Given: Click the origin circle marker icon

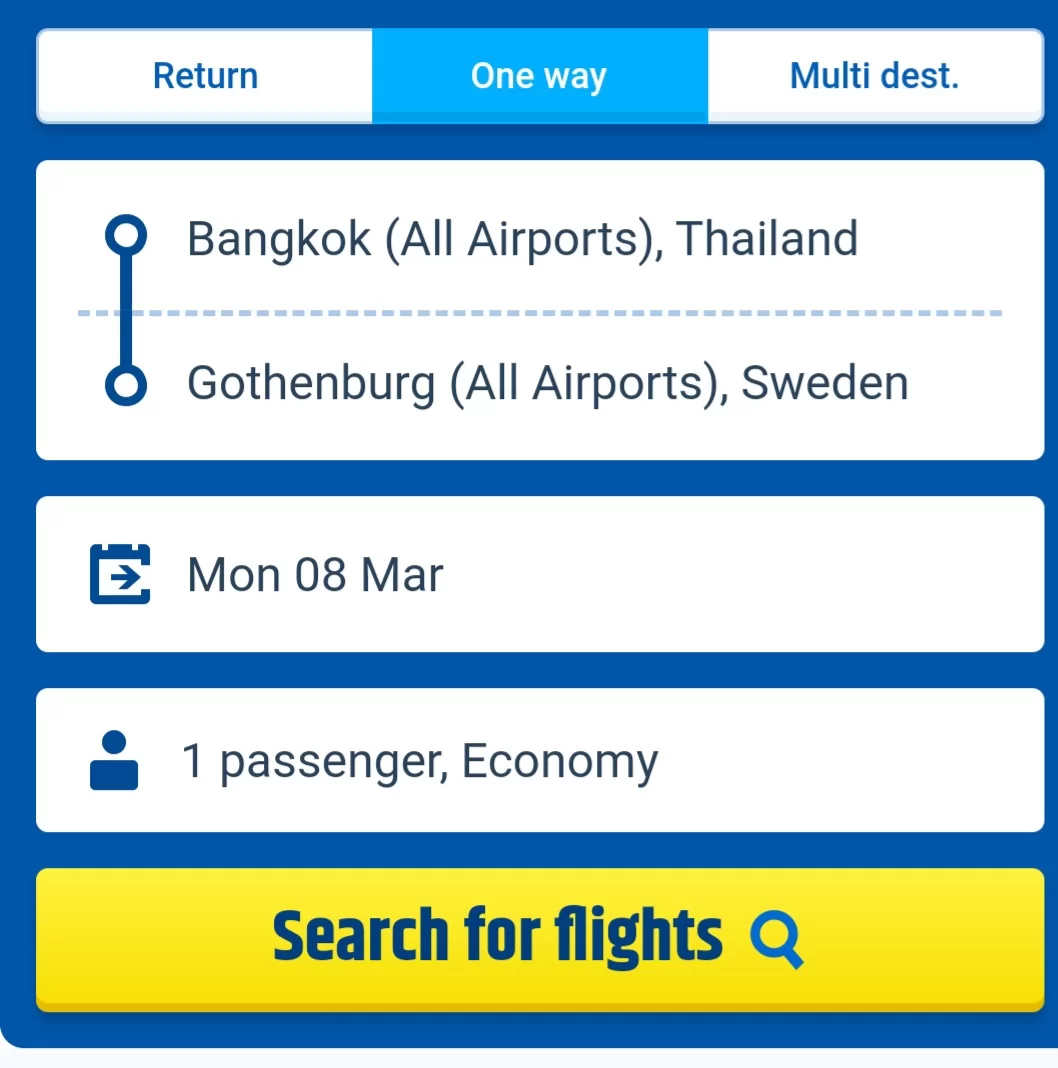Looking at the screenshot, I should click(126, 238).
